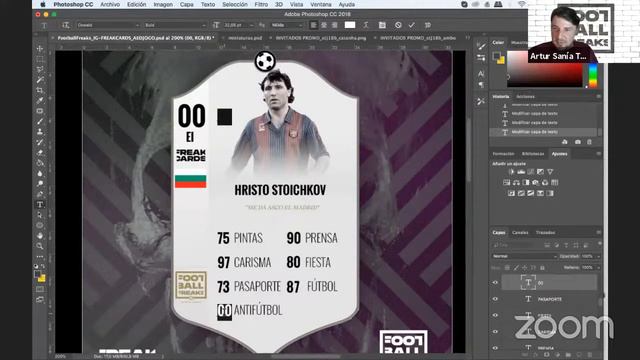
Task: Switch to the Bibliotecas tab
Action: click(533, 154)
